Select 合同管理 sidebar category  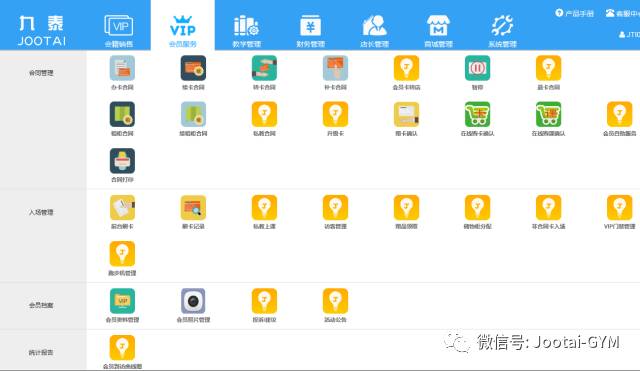pos(41,73)
